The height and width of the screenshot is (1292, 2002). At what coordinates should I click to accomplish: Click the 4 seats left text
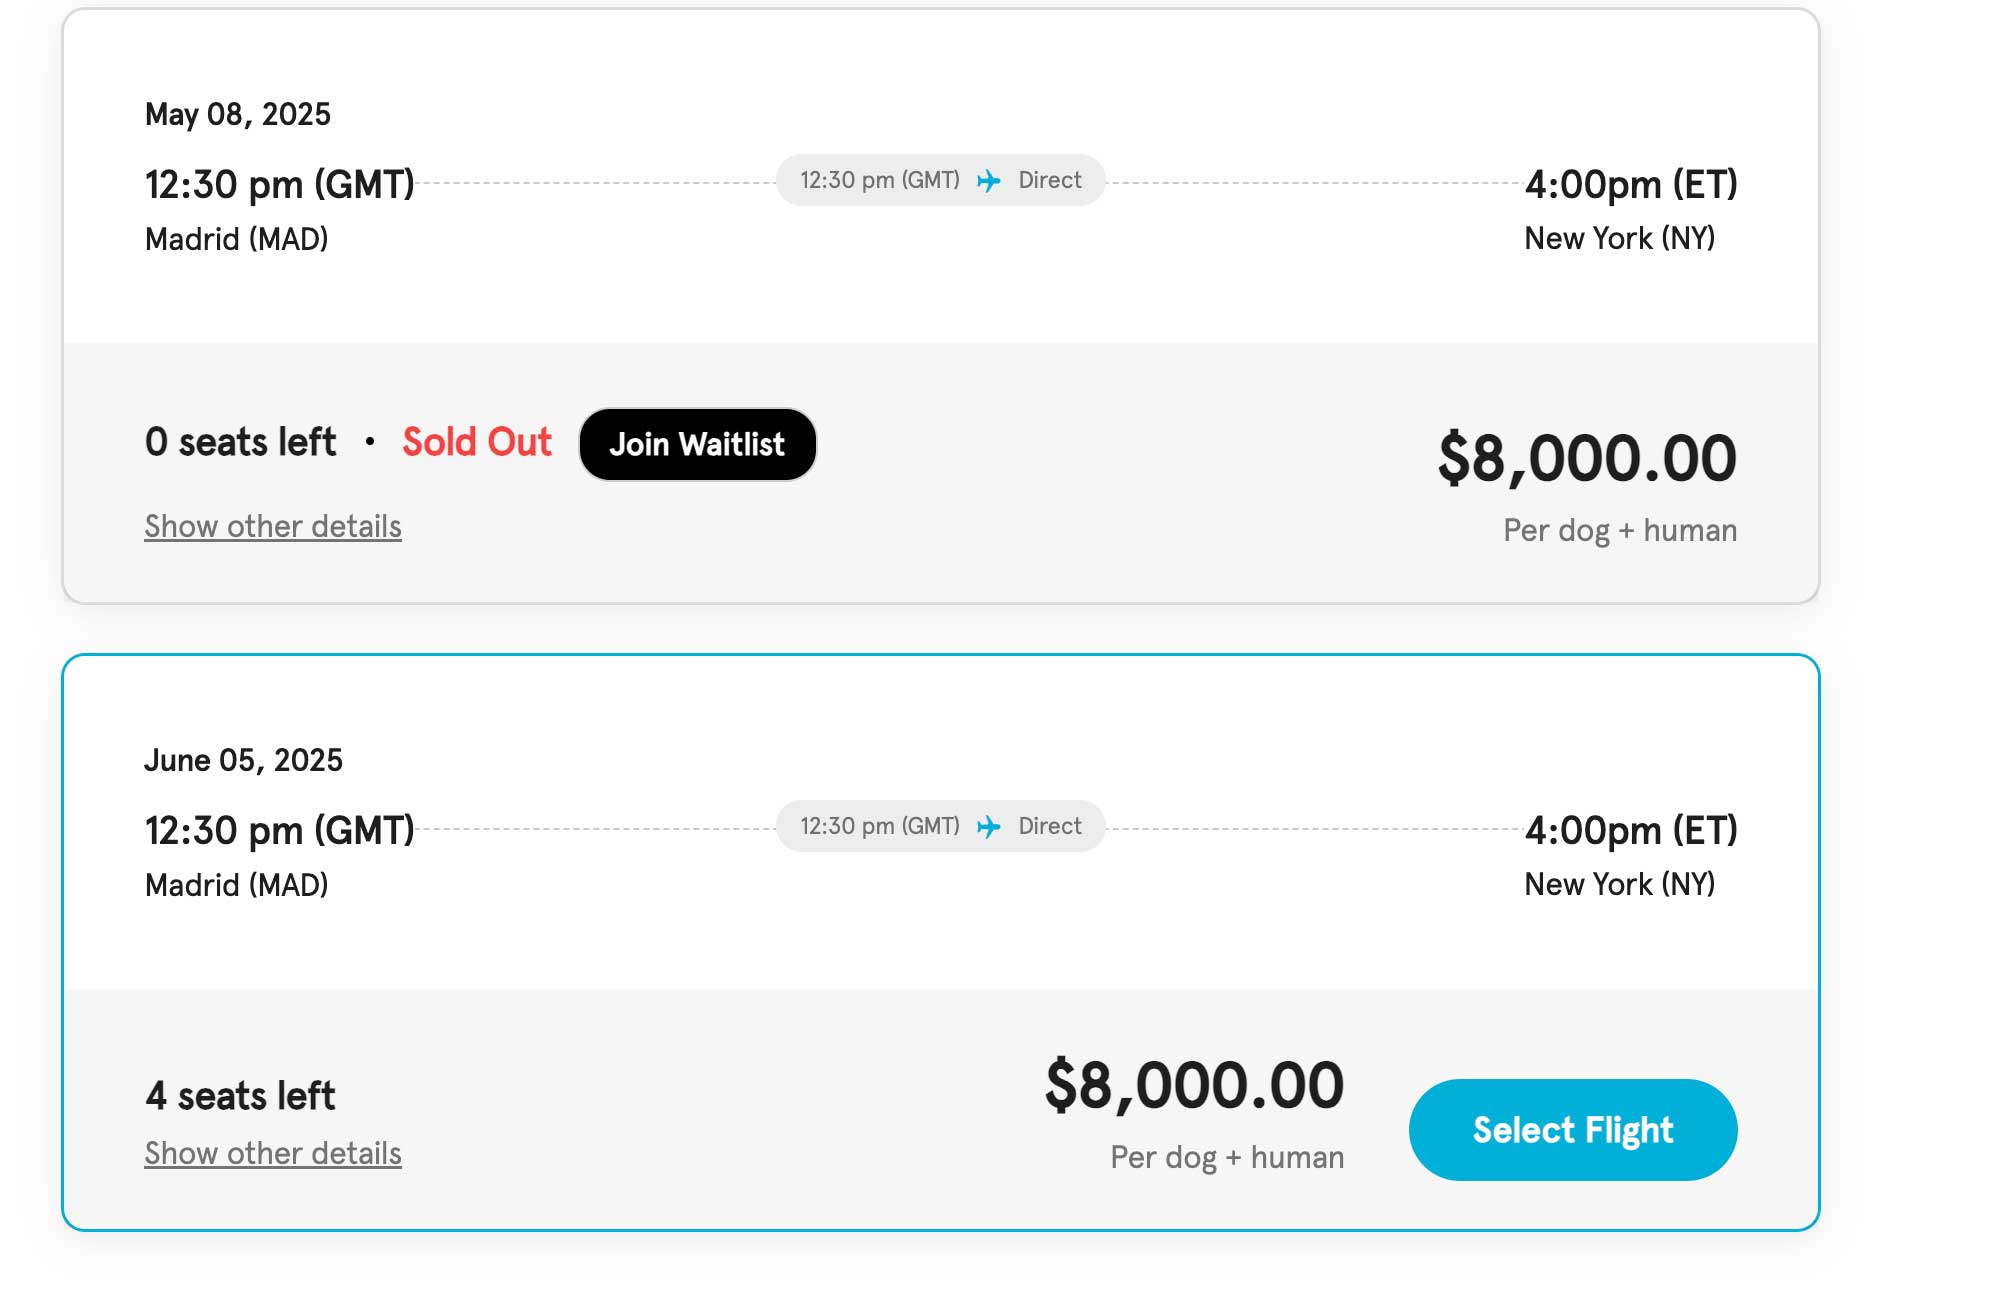pyautogui.click(x=240, y=1095)
